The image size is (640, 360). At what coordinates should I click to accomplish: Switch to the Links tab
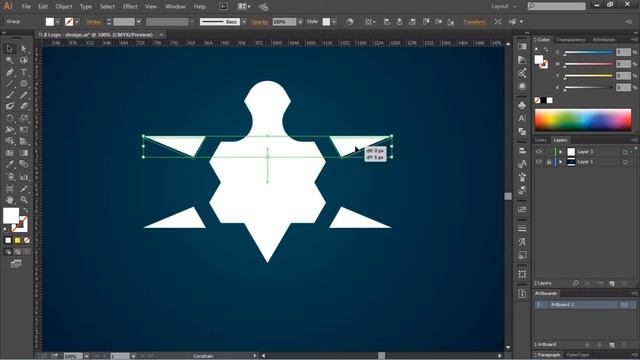(541, 140)
